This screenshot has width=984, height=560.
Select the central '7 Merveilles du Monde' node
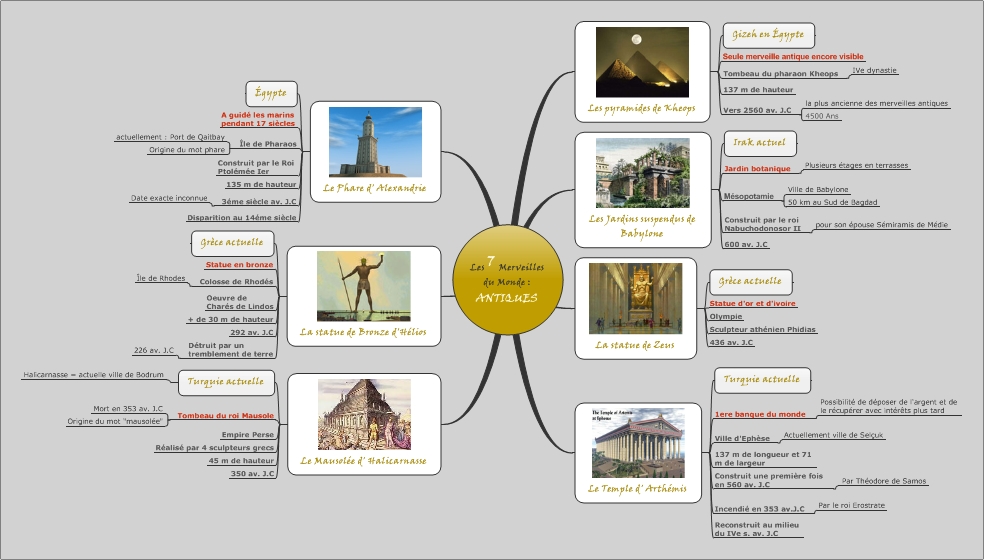click(506, 283)
